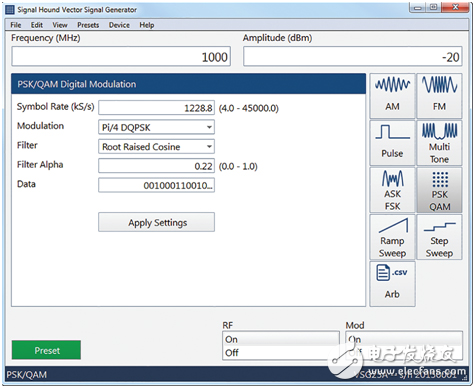Turn RF output On
Screen dimensions: 475x388
280,339
